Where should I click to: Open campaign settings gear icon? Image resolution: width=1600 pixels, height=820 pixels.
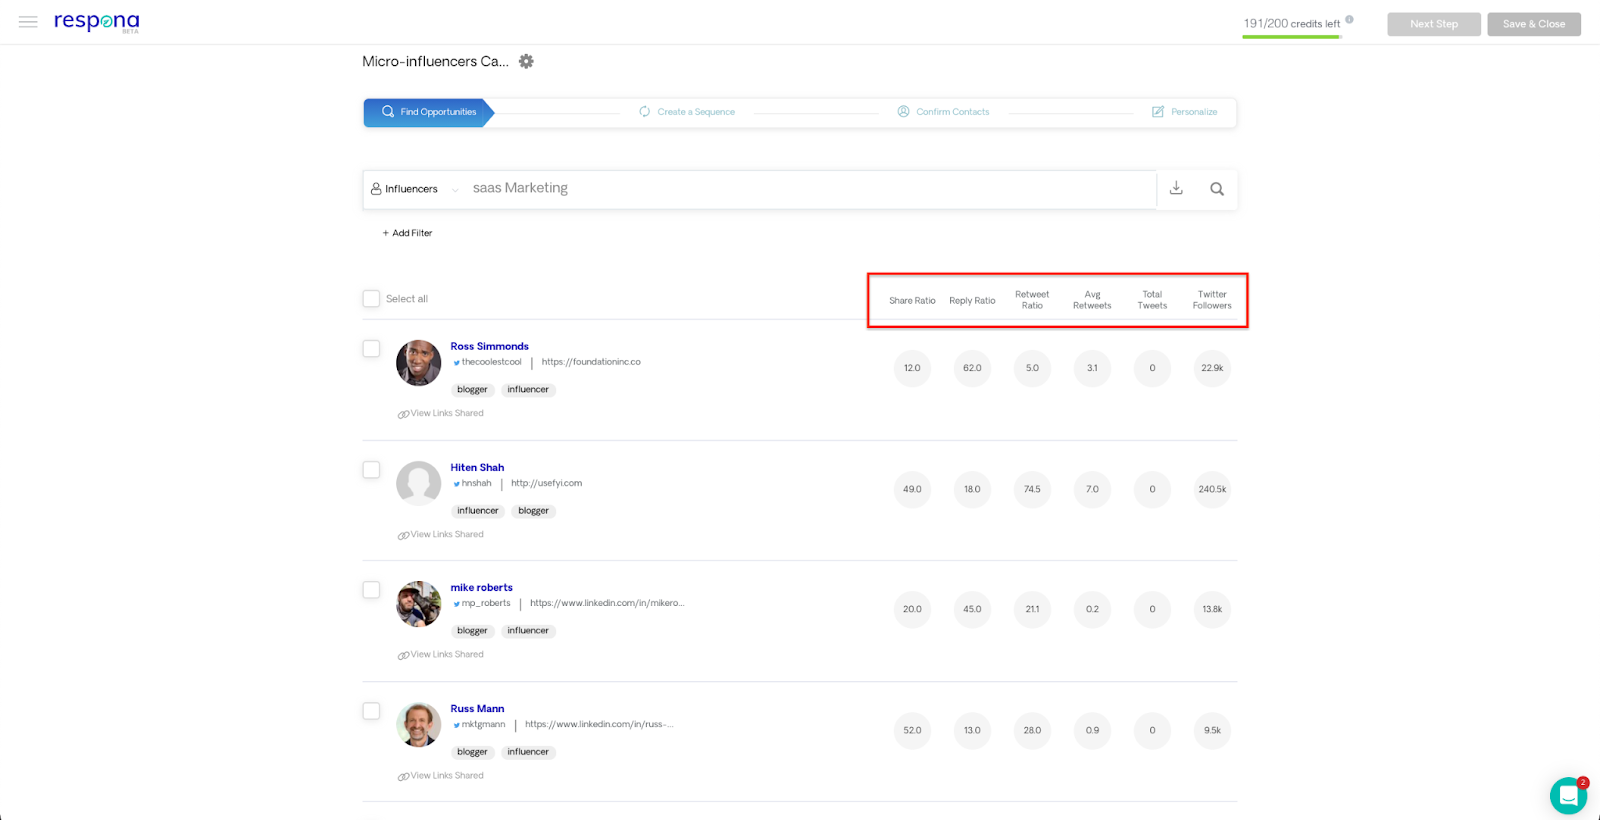(x=526, y=61)
